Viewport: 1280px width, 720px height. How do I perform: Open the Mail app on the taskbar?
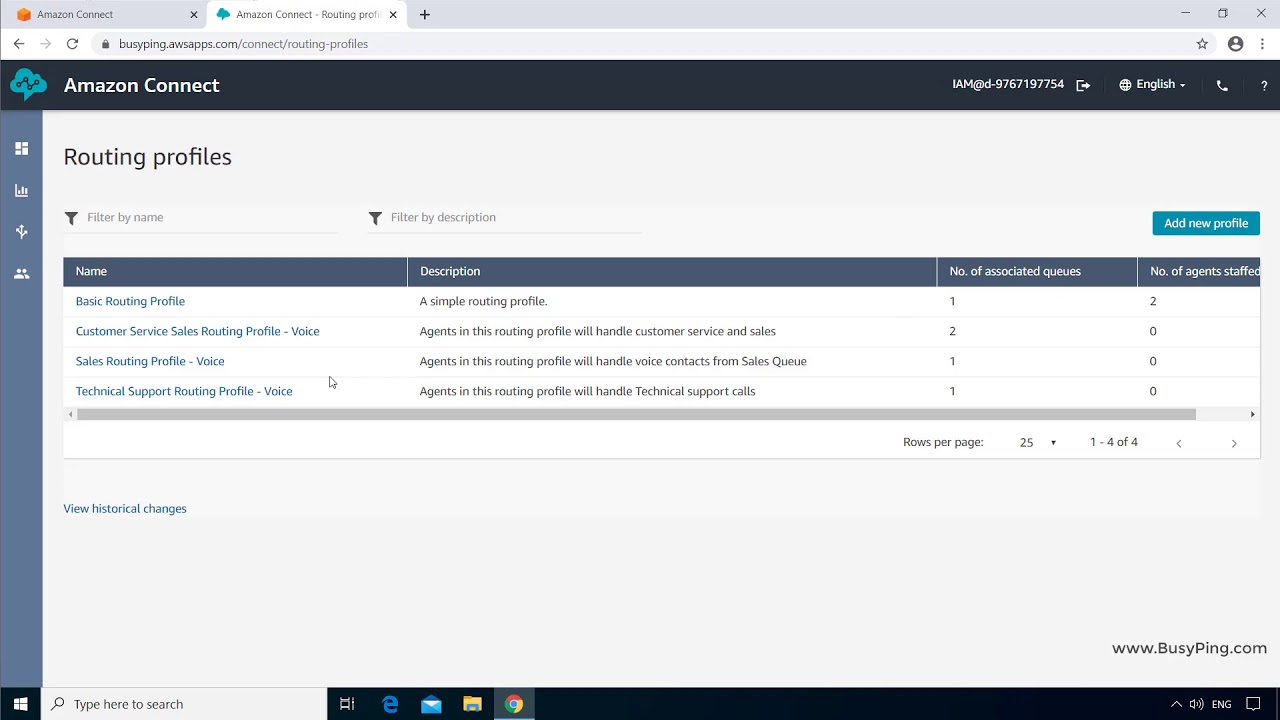pyautogui.click(x=431, y=704)
